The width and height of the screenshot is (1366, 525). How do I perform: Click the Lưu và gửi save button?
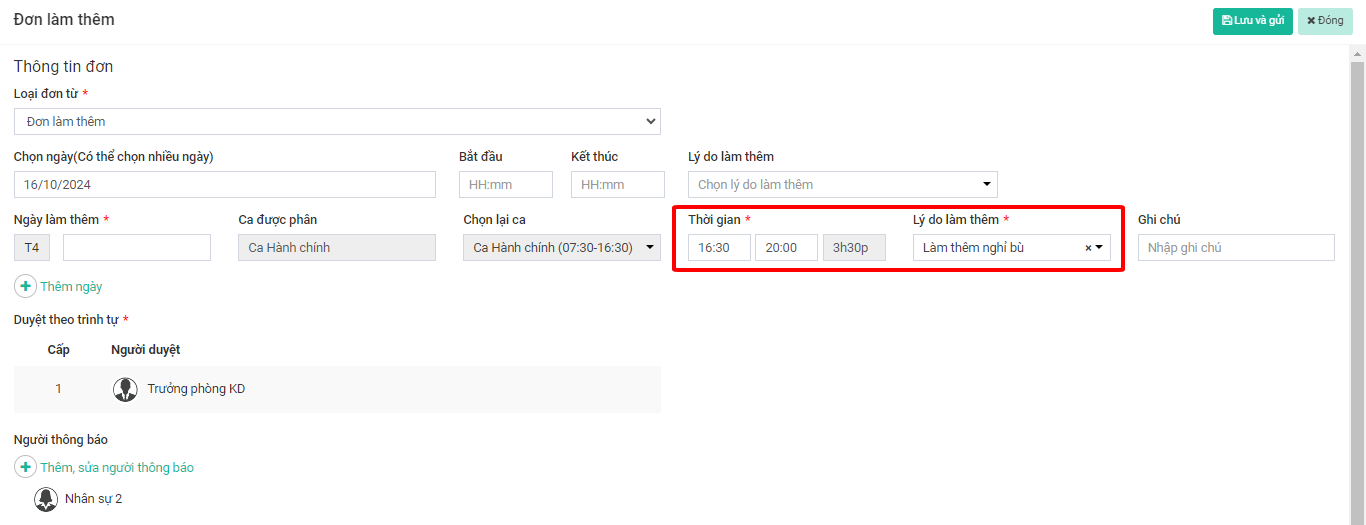pos(1252,21)
